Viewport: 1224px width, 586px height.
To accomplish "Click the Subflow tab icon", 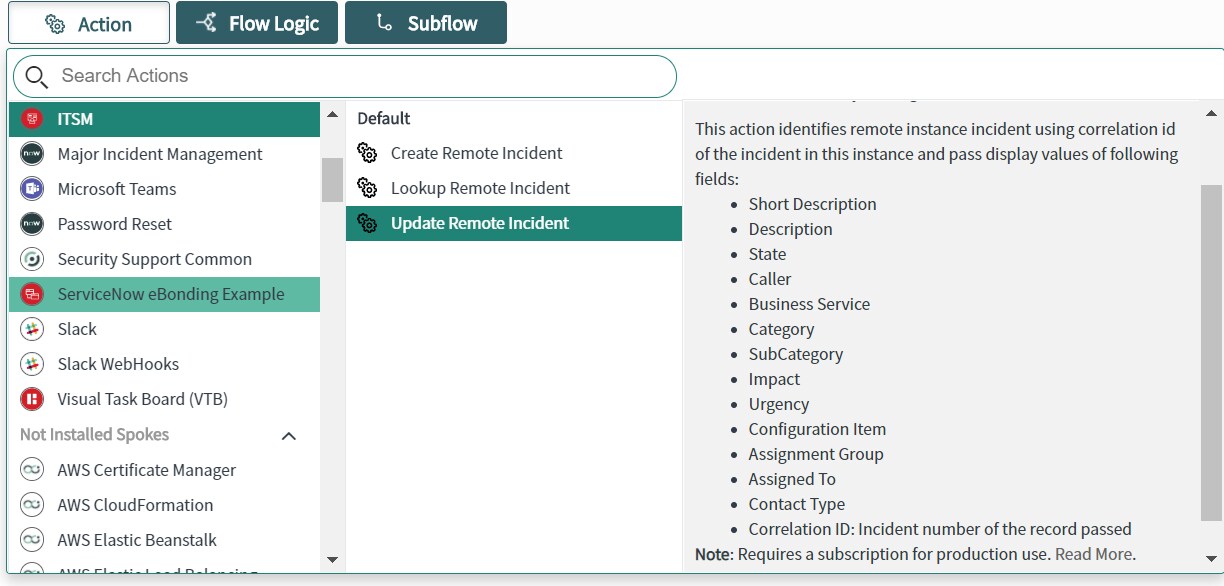I will tap(384, 23).
